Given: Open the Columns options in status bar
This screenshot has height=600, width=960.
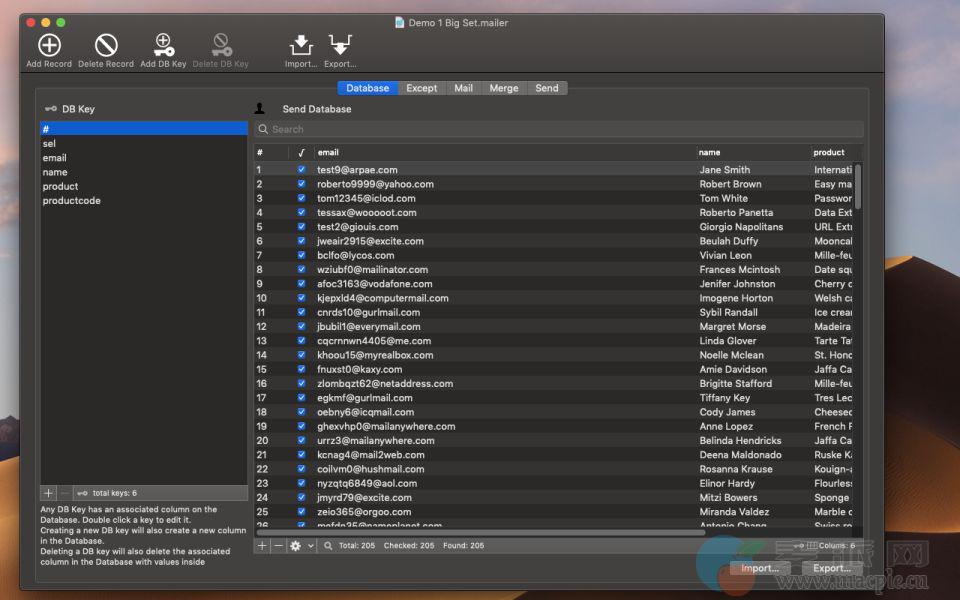Looking at the screenshot, I should [x=830, y=546].
